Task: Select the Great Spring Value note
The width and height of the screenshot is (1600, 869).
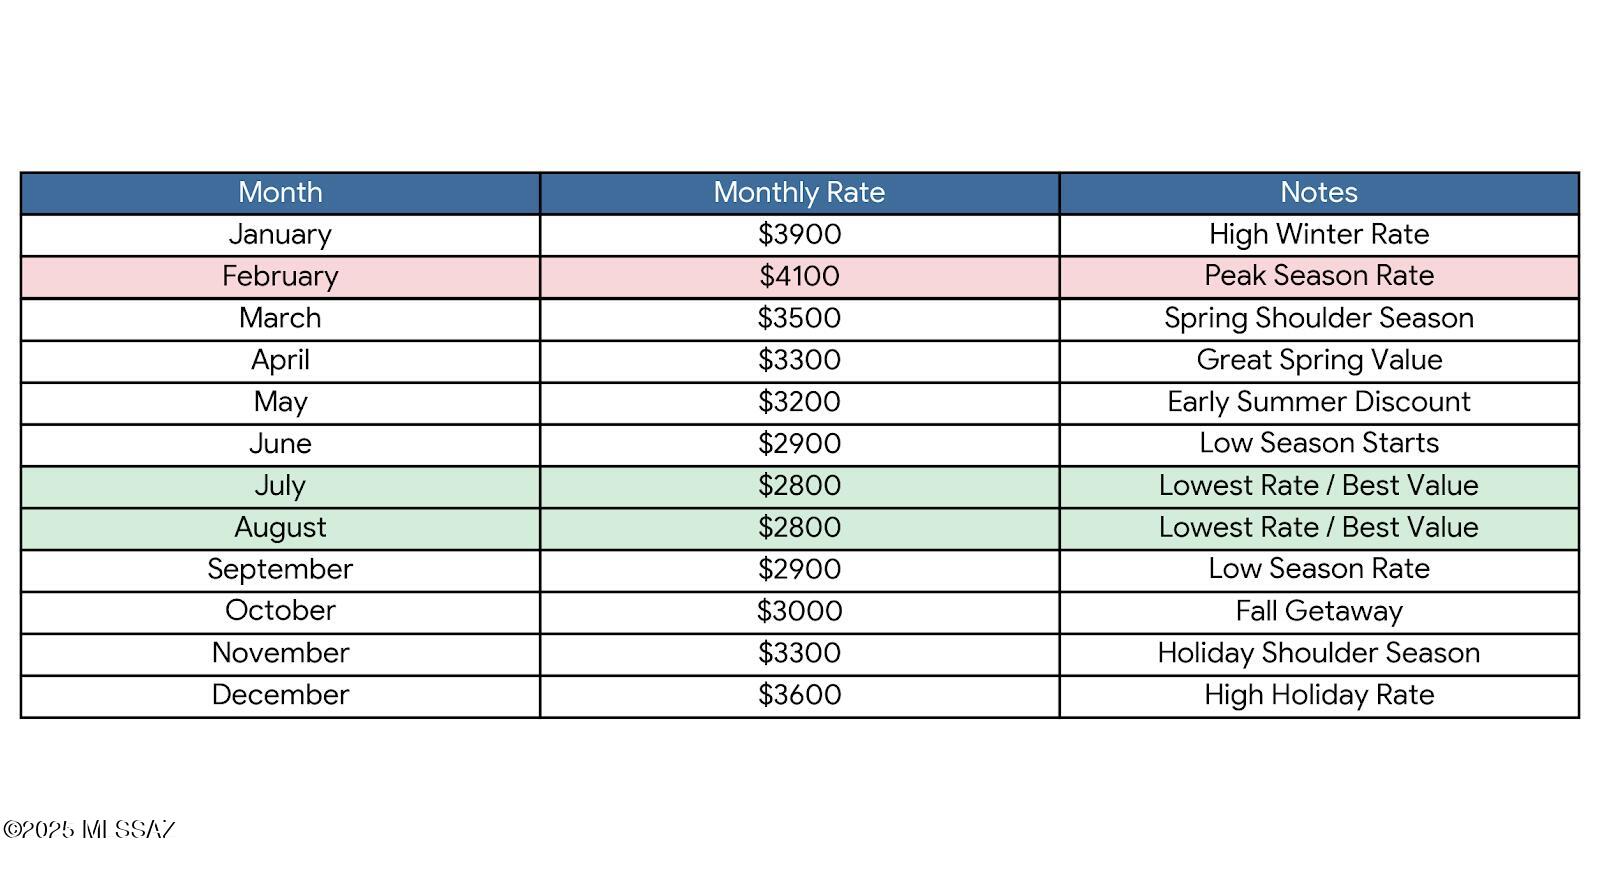Action: click(1319, 361)
